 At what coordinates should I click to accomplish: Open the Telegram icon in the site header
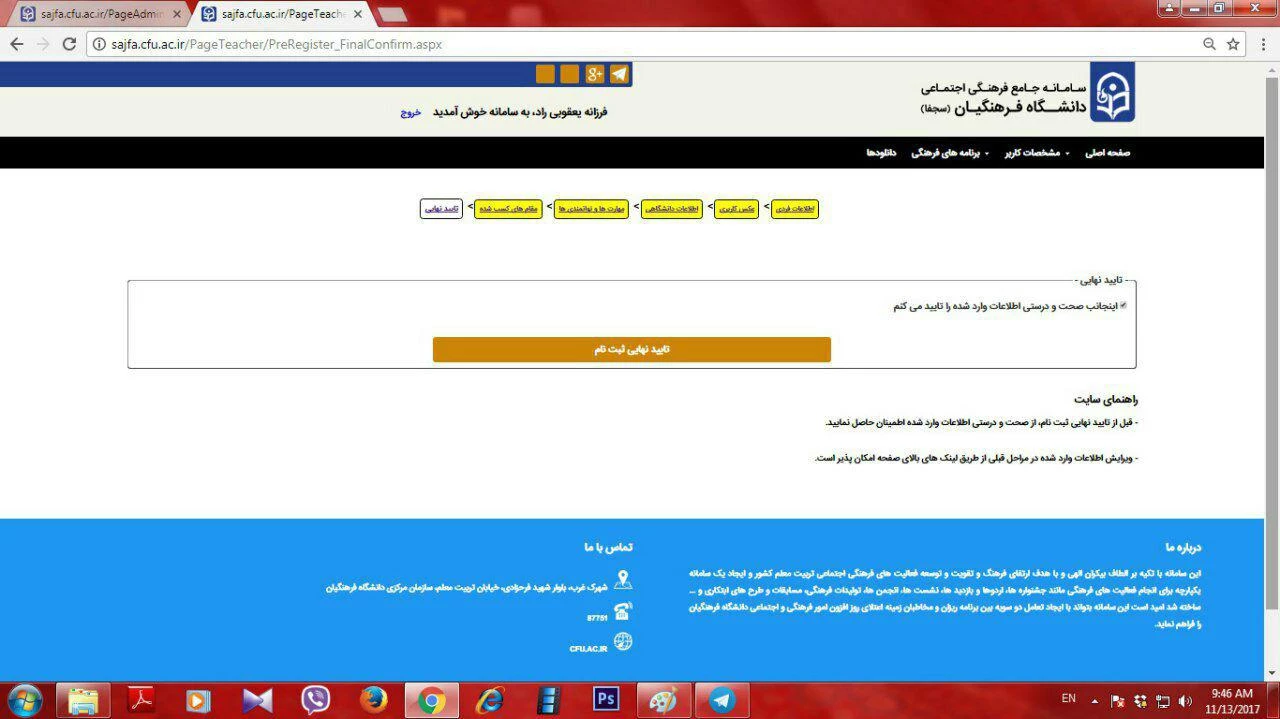[619, 74]
